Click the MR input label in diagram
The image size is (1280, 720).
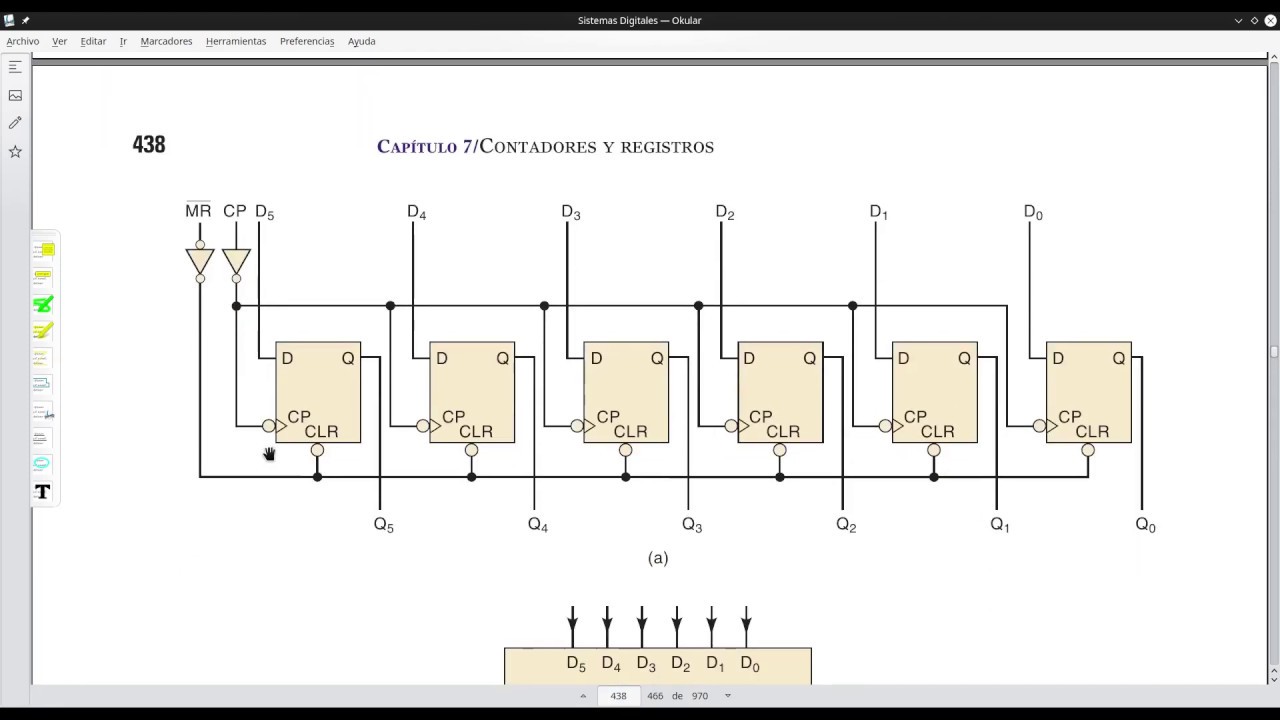pos(198,210)
